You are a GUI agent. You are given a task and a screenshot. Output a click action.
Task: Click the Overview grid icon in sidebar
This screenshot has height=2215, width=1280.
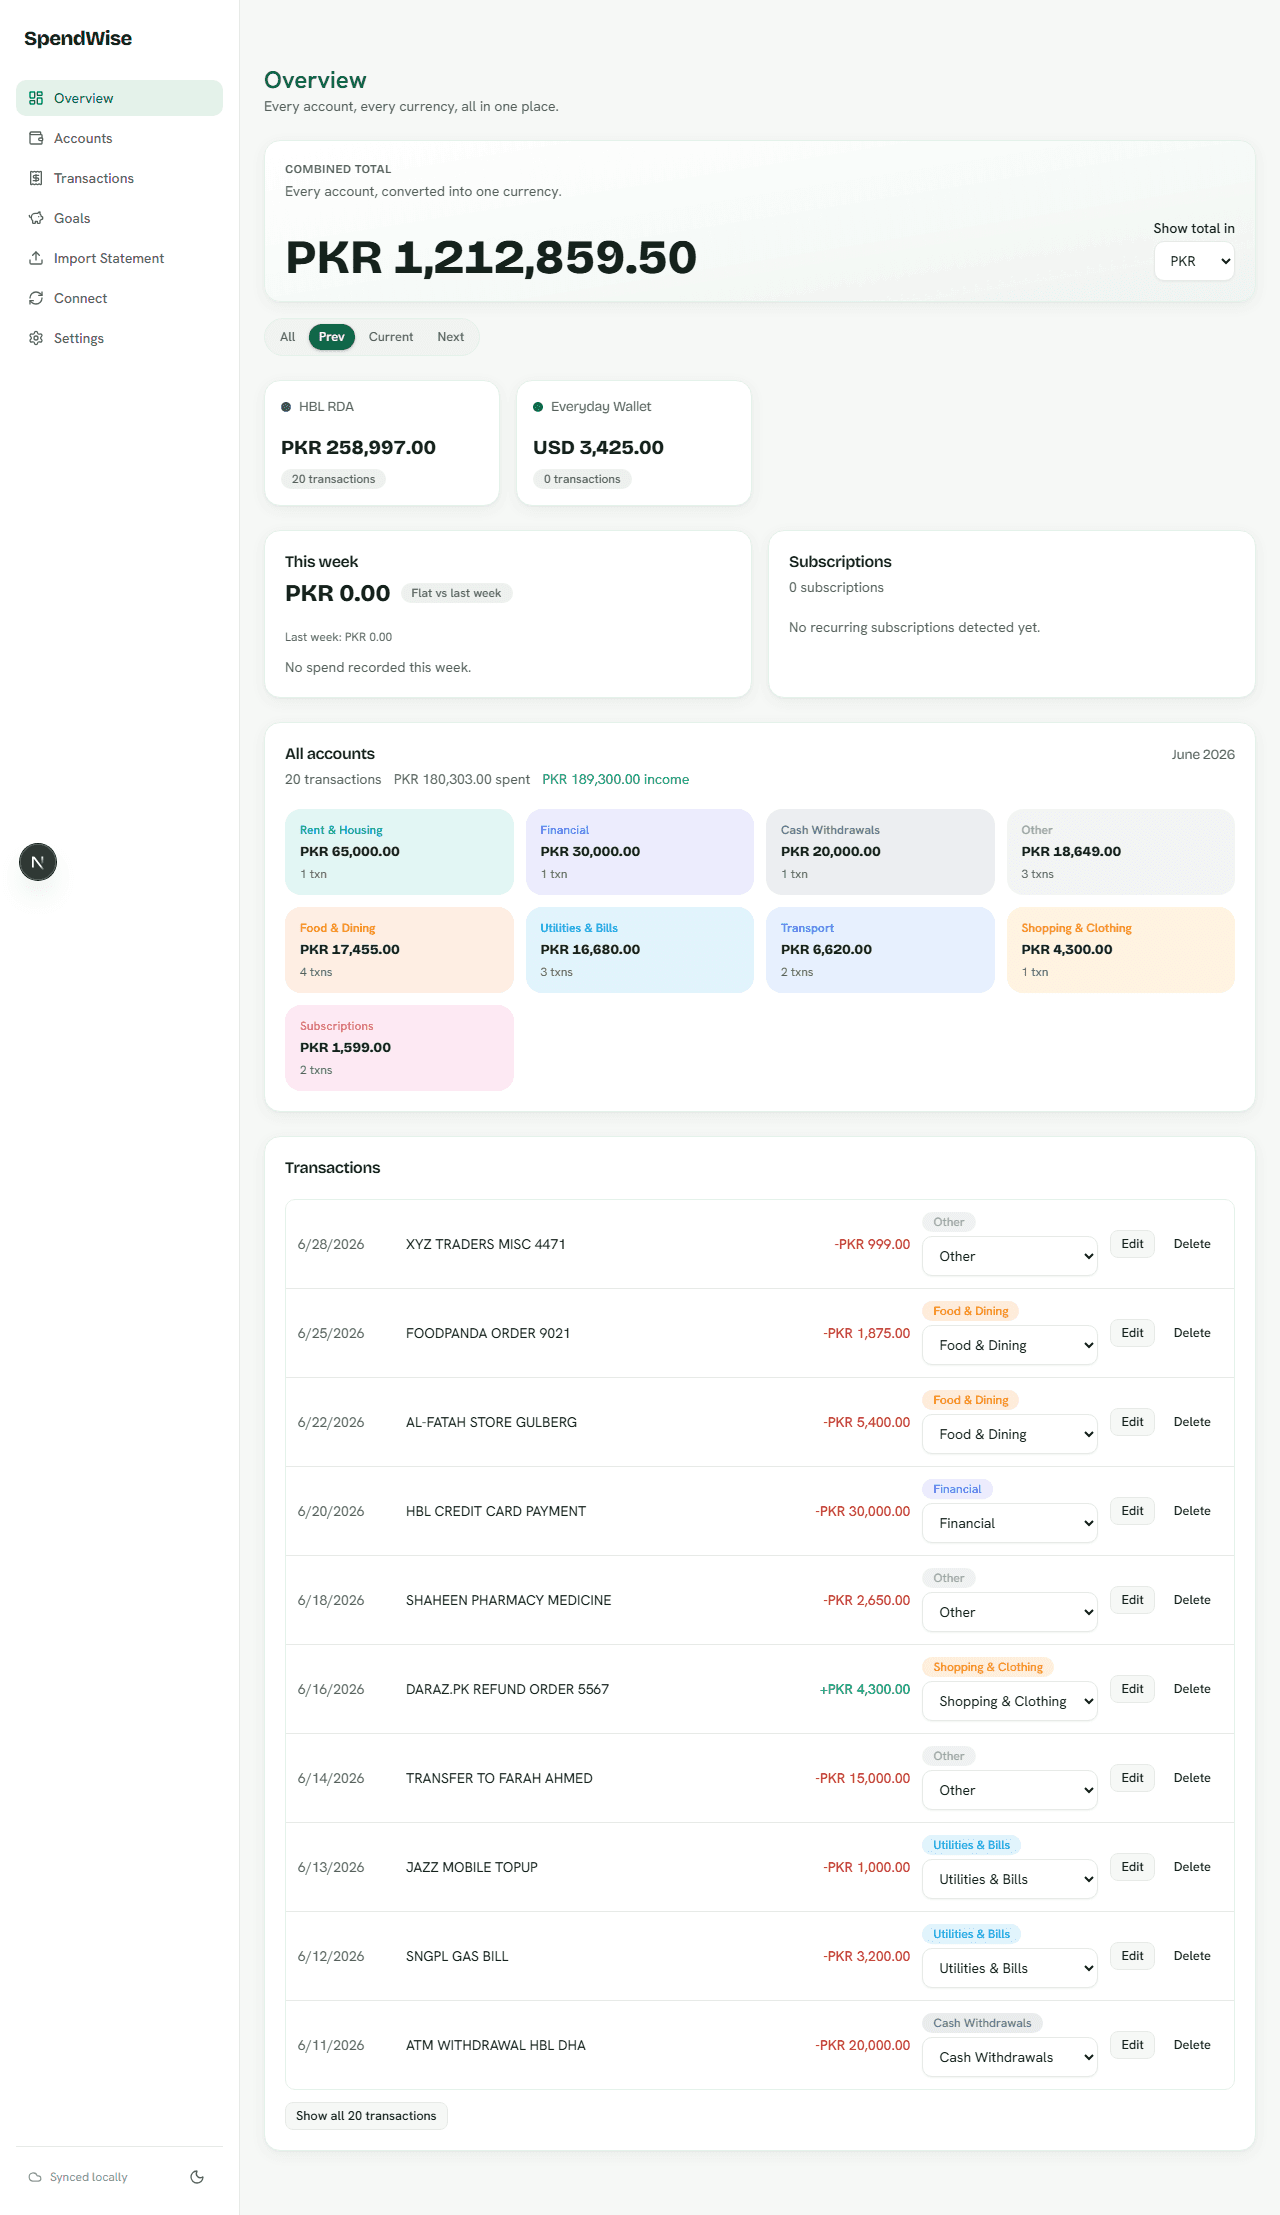pos(36,98)
